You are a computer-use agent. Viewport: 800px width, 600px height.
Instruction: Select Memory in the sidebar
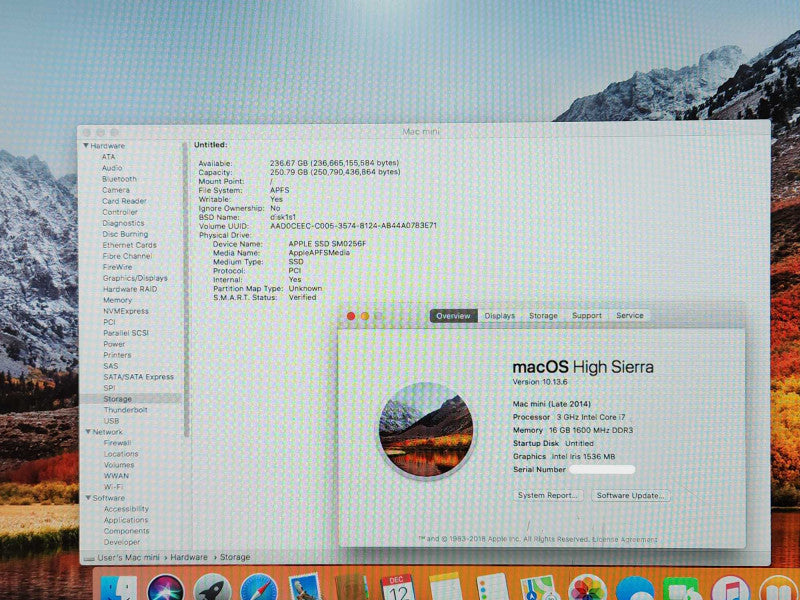(117, 300)
